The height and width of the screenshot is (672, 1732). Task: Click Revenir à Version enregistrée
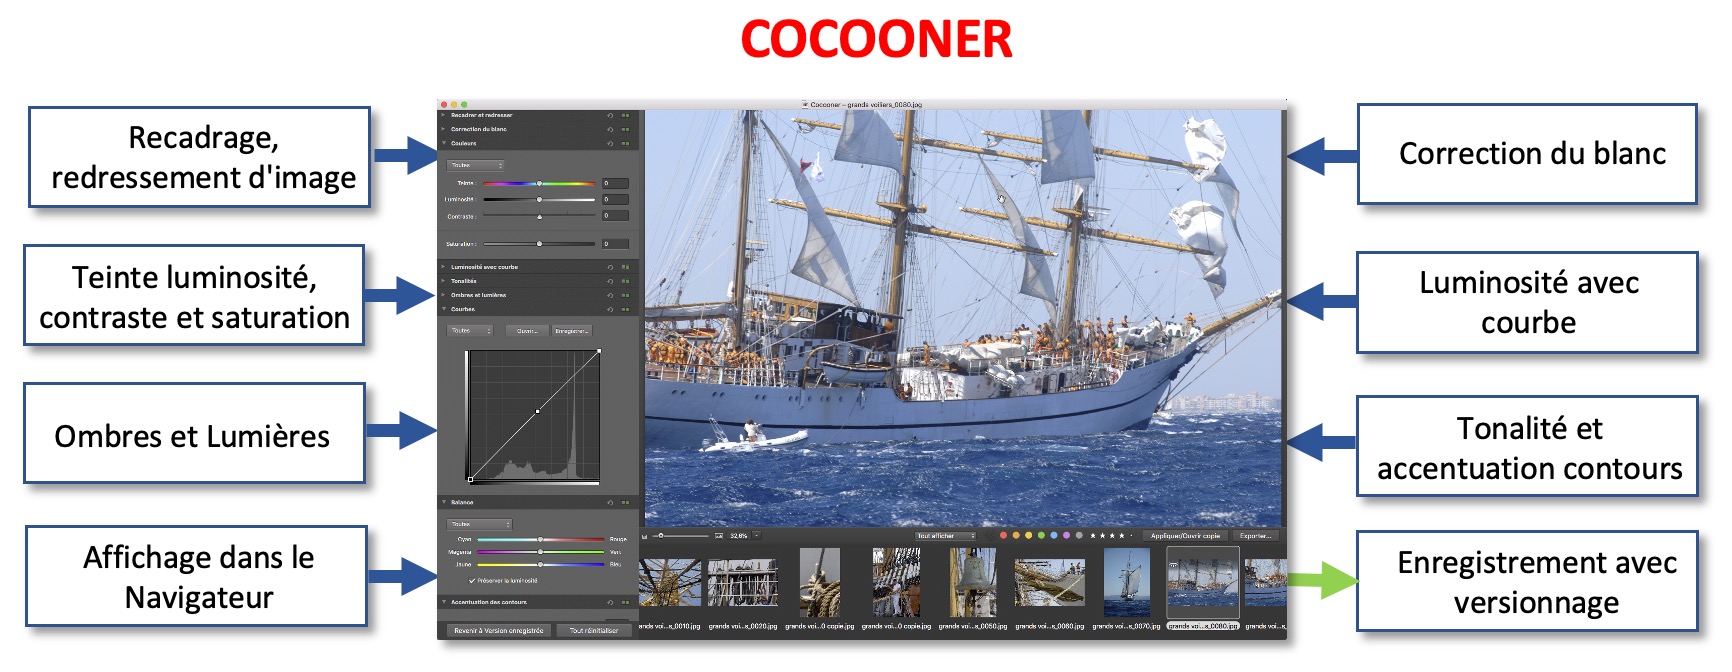499,630
